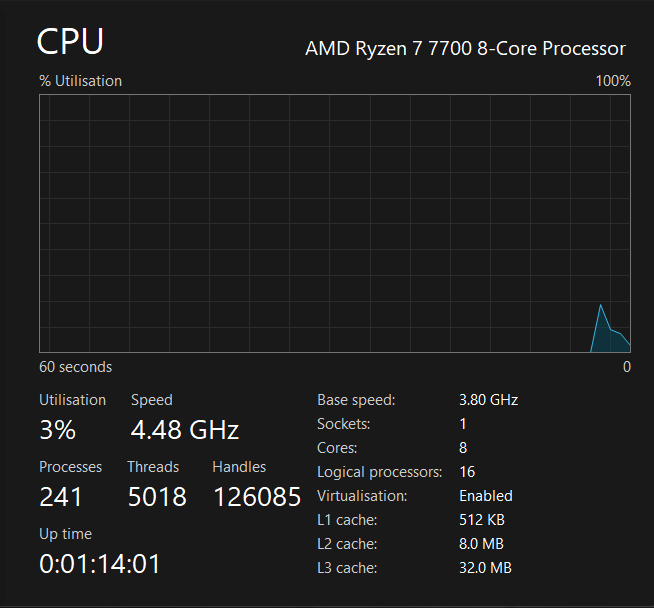Click the L3 cache 32.0 MB value
Viewport: 654px width, 608px height.
(x=485, y=568)
